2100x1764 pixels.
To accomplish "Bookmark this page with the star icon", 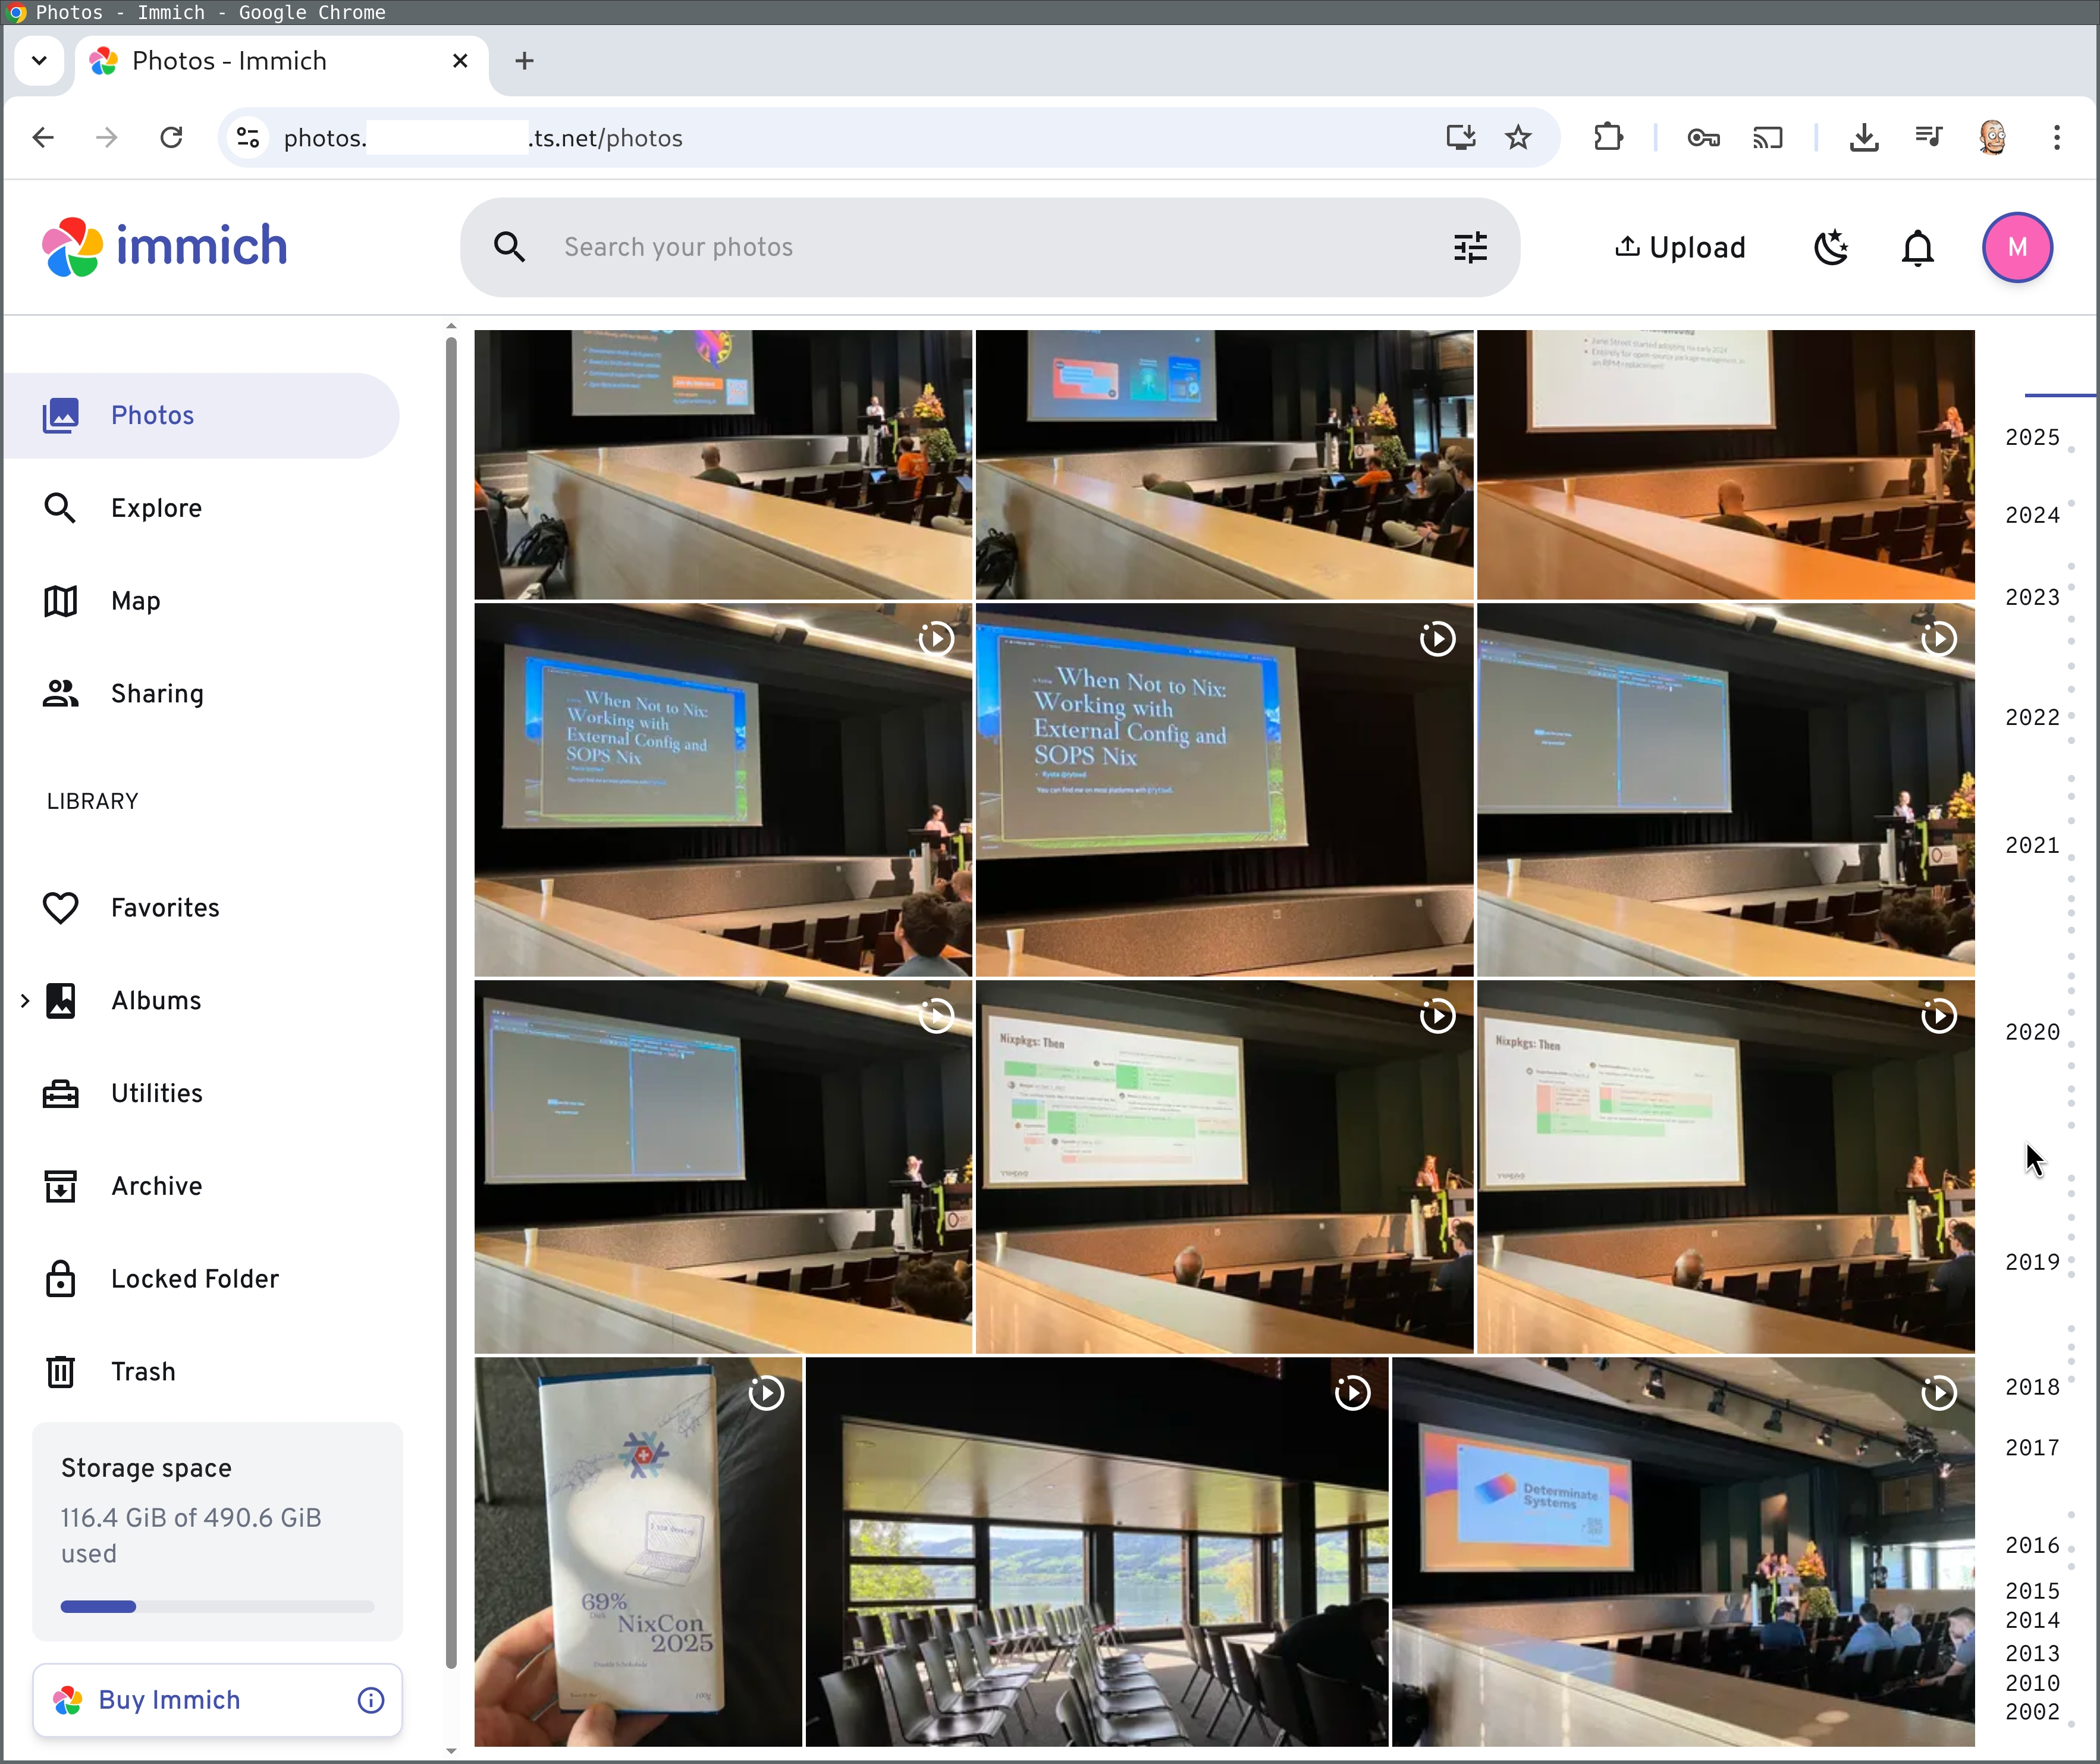I will tap(1518, 137).
